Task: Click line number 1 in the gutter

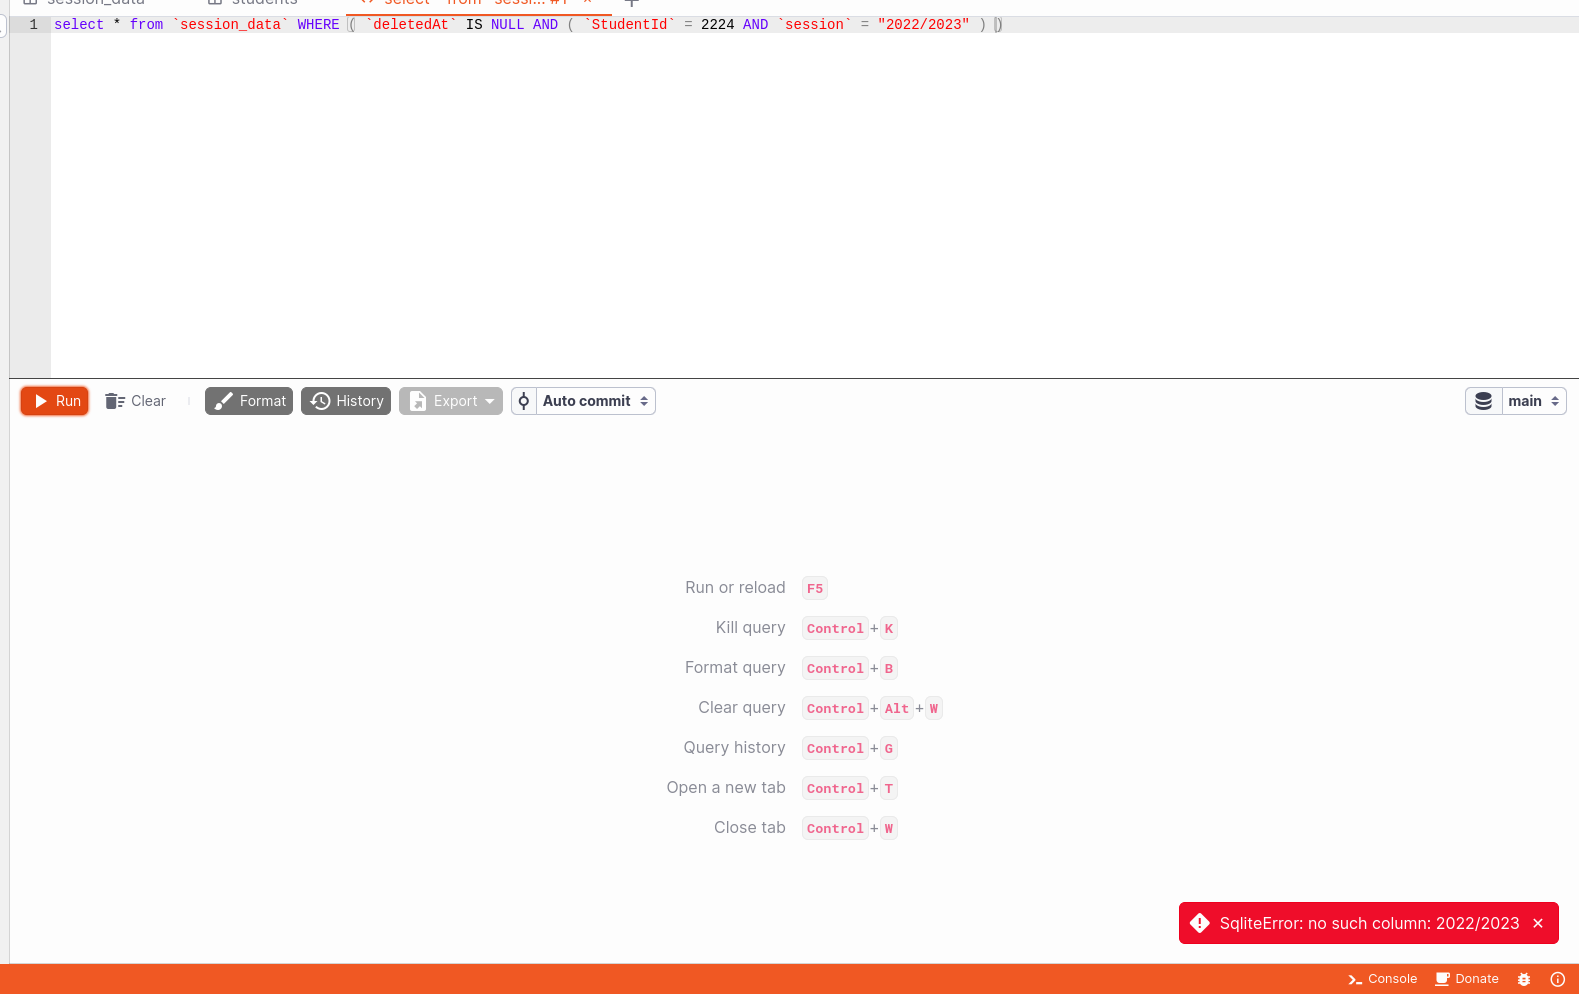Action: click(x=34, y=25)
